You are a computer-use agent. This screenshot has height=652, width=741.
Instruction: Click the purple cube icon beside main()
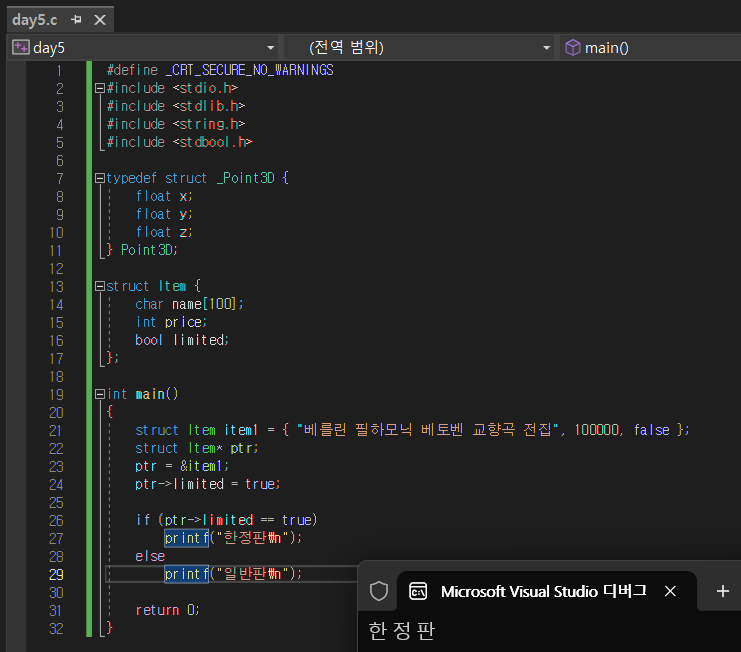pyautogui.click(x=573, y=48)
